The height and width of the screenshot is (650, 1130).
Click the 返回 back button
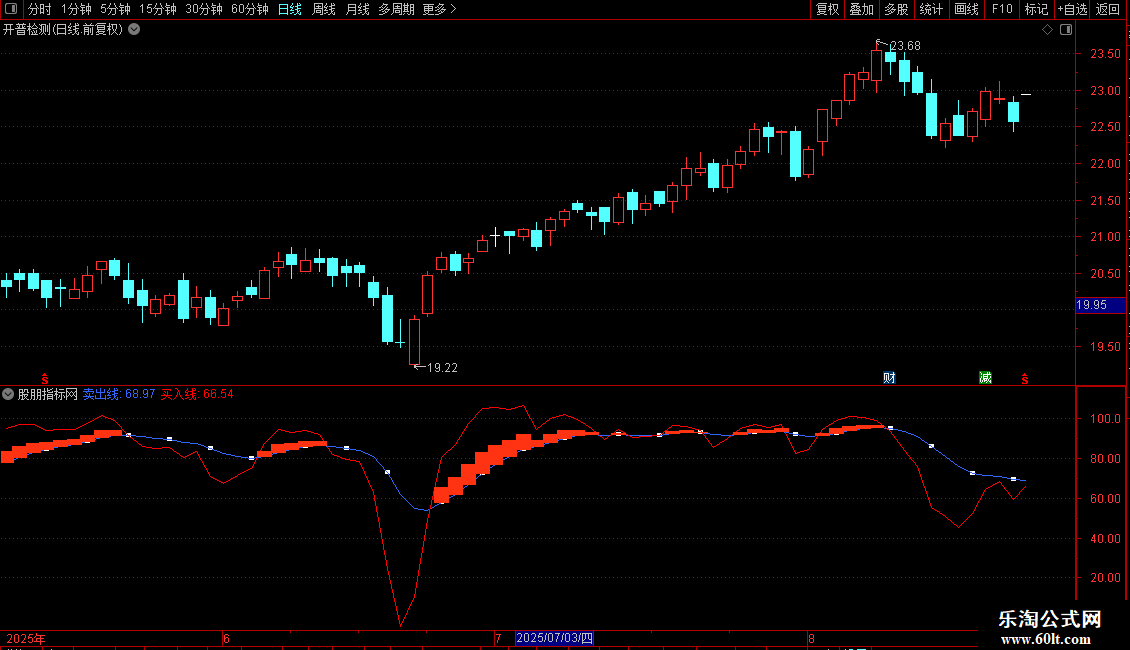[x=1108, y=9]
